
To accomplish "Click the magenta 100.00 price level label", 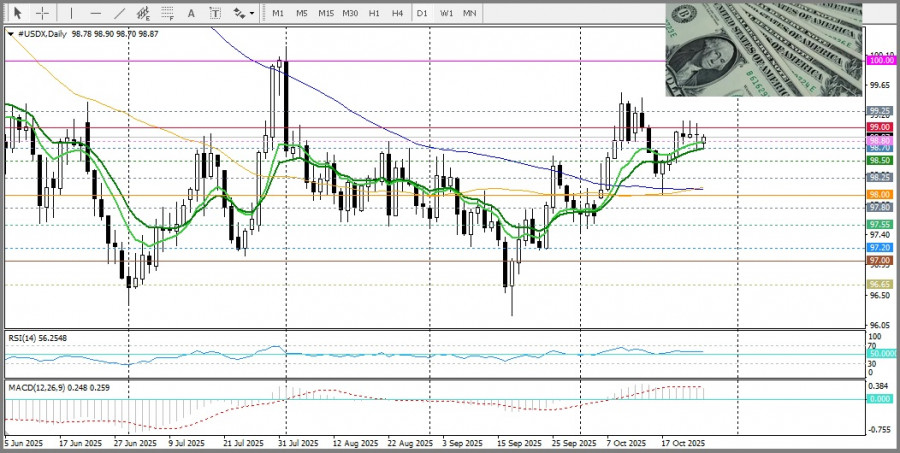I will [x=880, y=60].
